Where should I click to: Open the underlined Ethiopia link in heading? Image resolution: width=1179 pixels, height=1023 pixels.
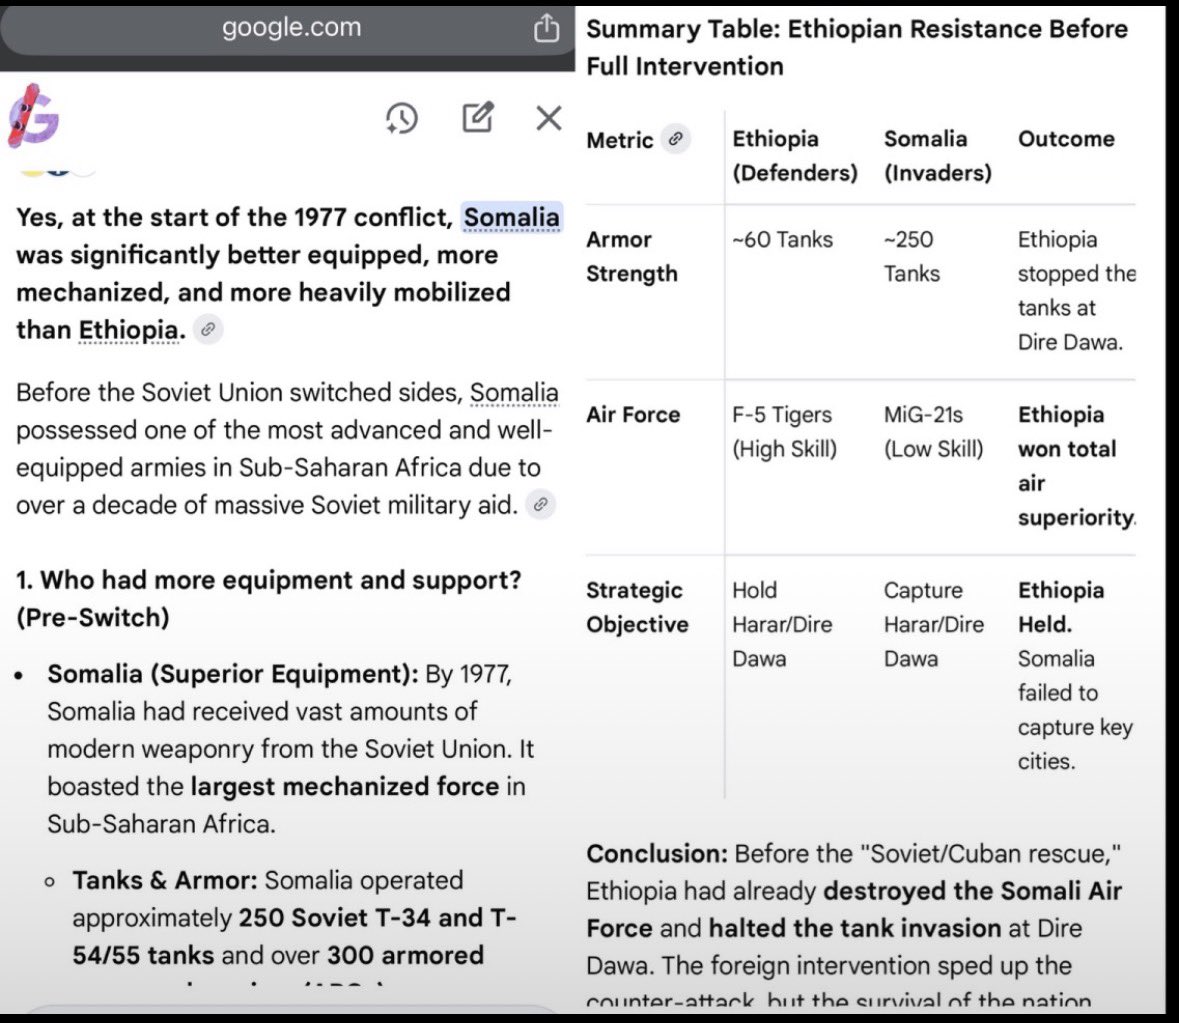click(x=129, y=330)
